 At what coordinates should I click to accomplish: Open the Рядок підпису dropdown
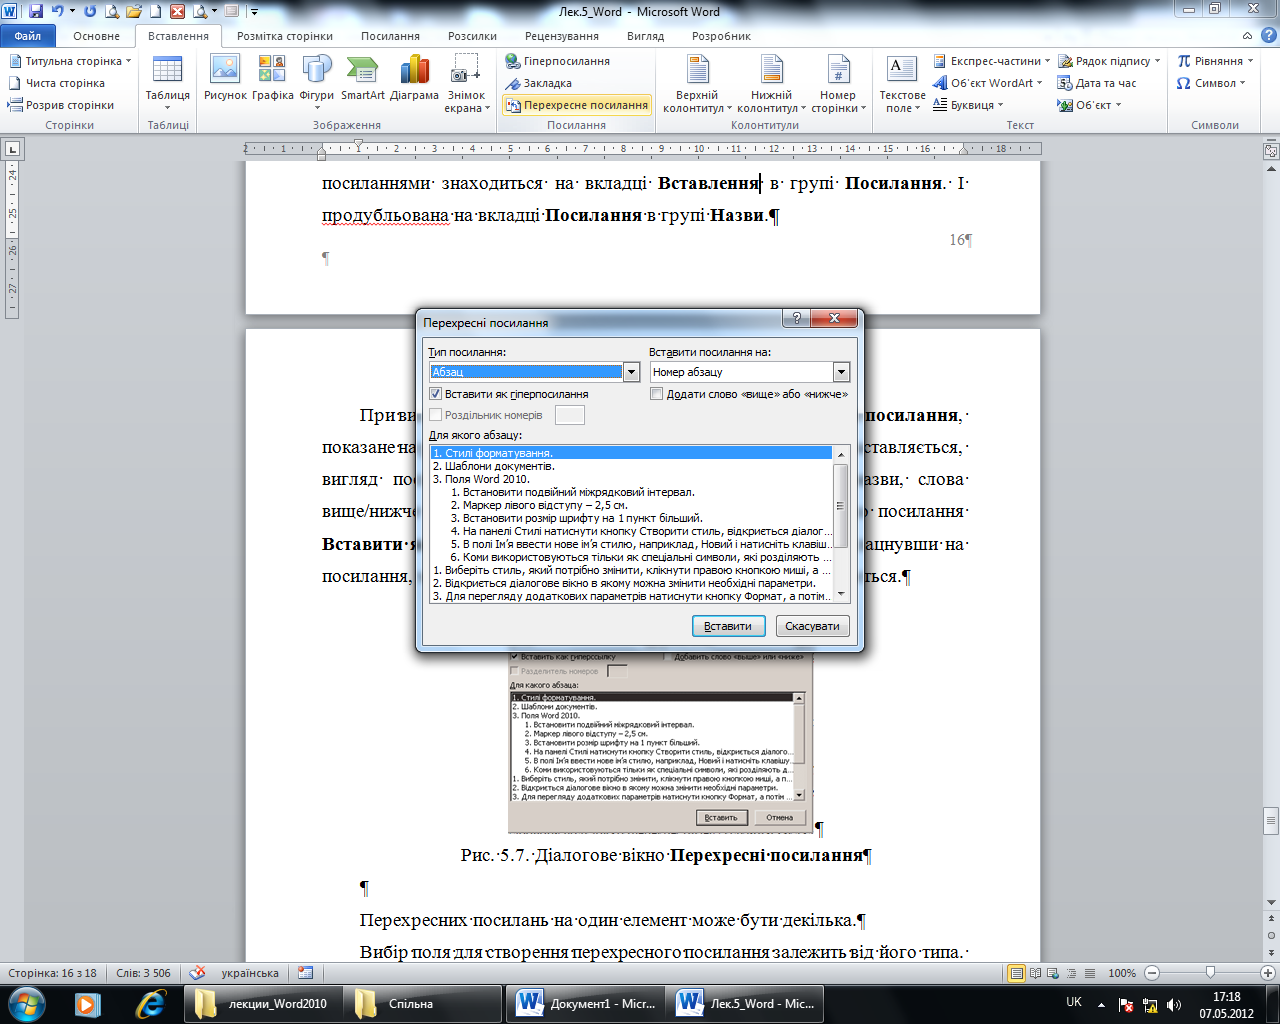pyautogui.click(x=1109, y=61)
